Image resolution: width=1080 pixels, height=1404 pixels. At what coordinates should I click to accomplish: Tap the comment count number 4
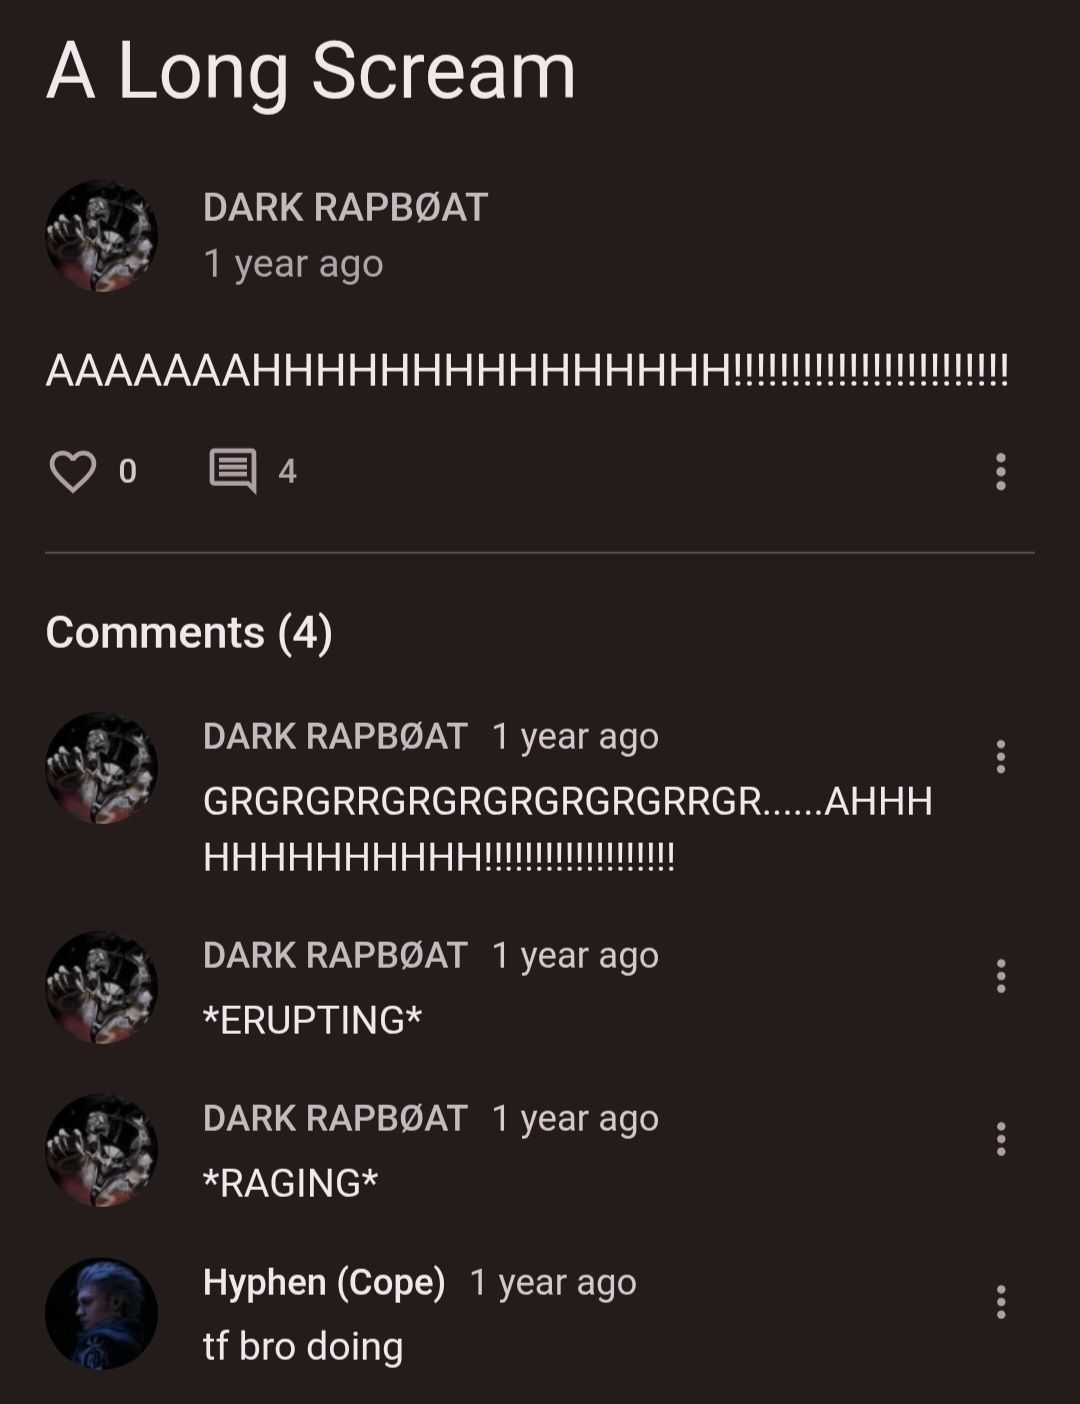pyautogui.click(x=287, y=471)
